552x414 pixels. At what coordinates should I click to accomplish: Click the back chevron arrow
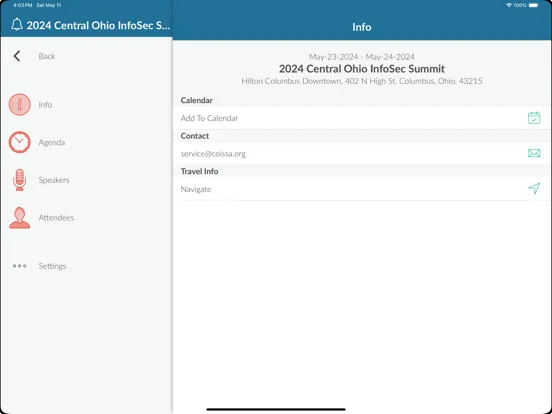[x=17, y=56]
